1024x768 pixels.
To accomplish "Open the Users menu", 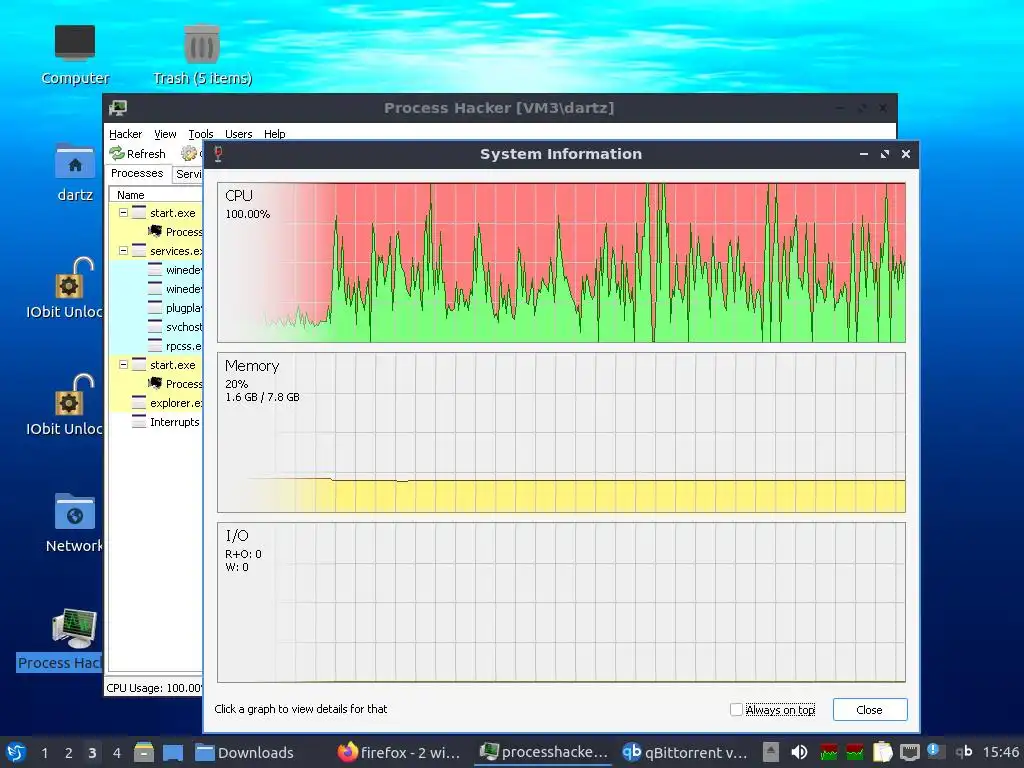I will [238, 134].
